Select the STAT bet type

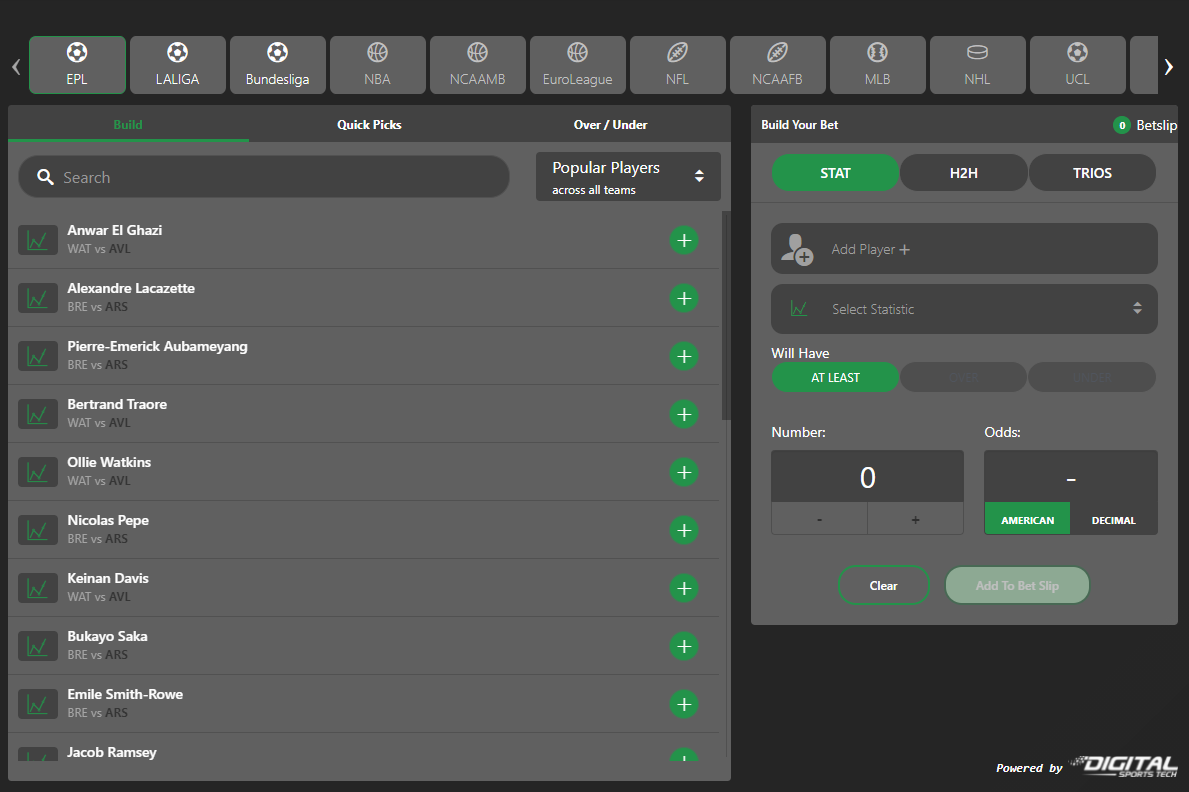(835, 173)
